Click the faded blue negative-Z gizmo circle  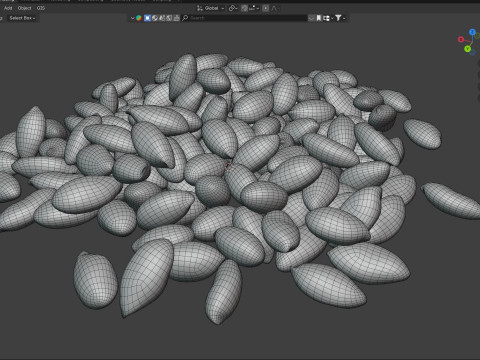pos(473,52)
